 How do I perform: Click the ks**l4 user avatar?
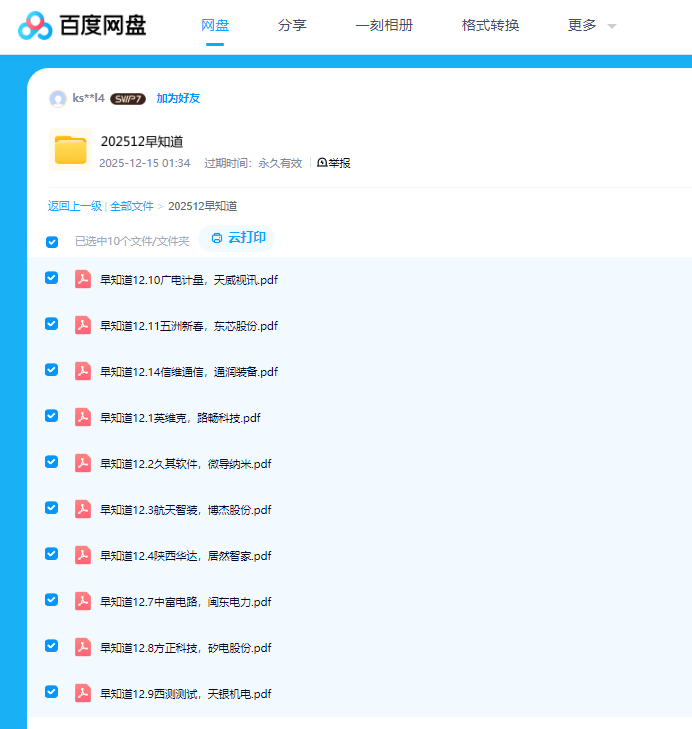(58, 99)
